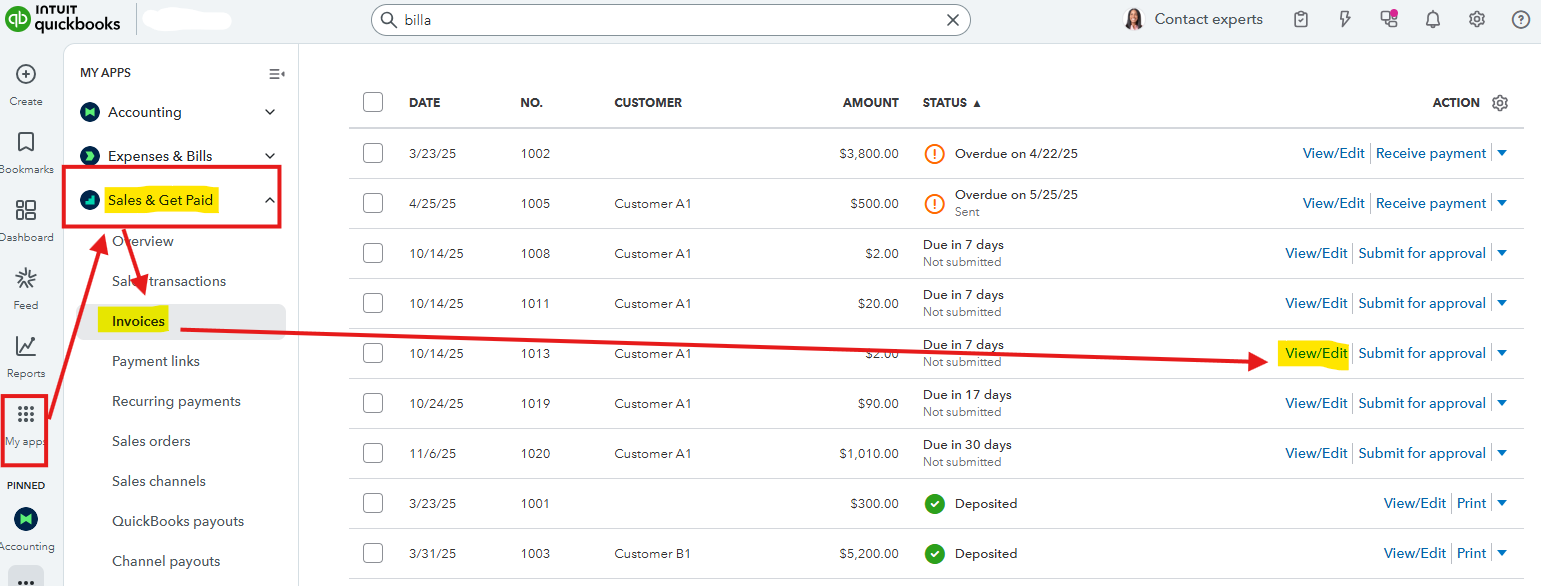Open notifications bell icon
The width and height of the screenshot is (1541, 586).
click(1432, 20)
